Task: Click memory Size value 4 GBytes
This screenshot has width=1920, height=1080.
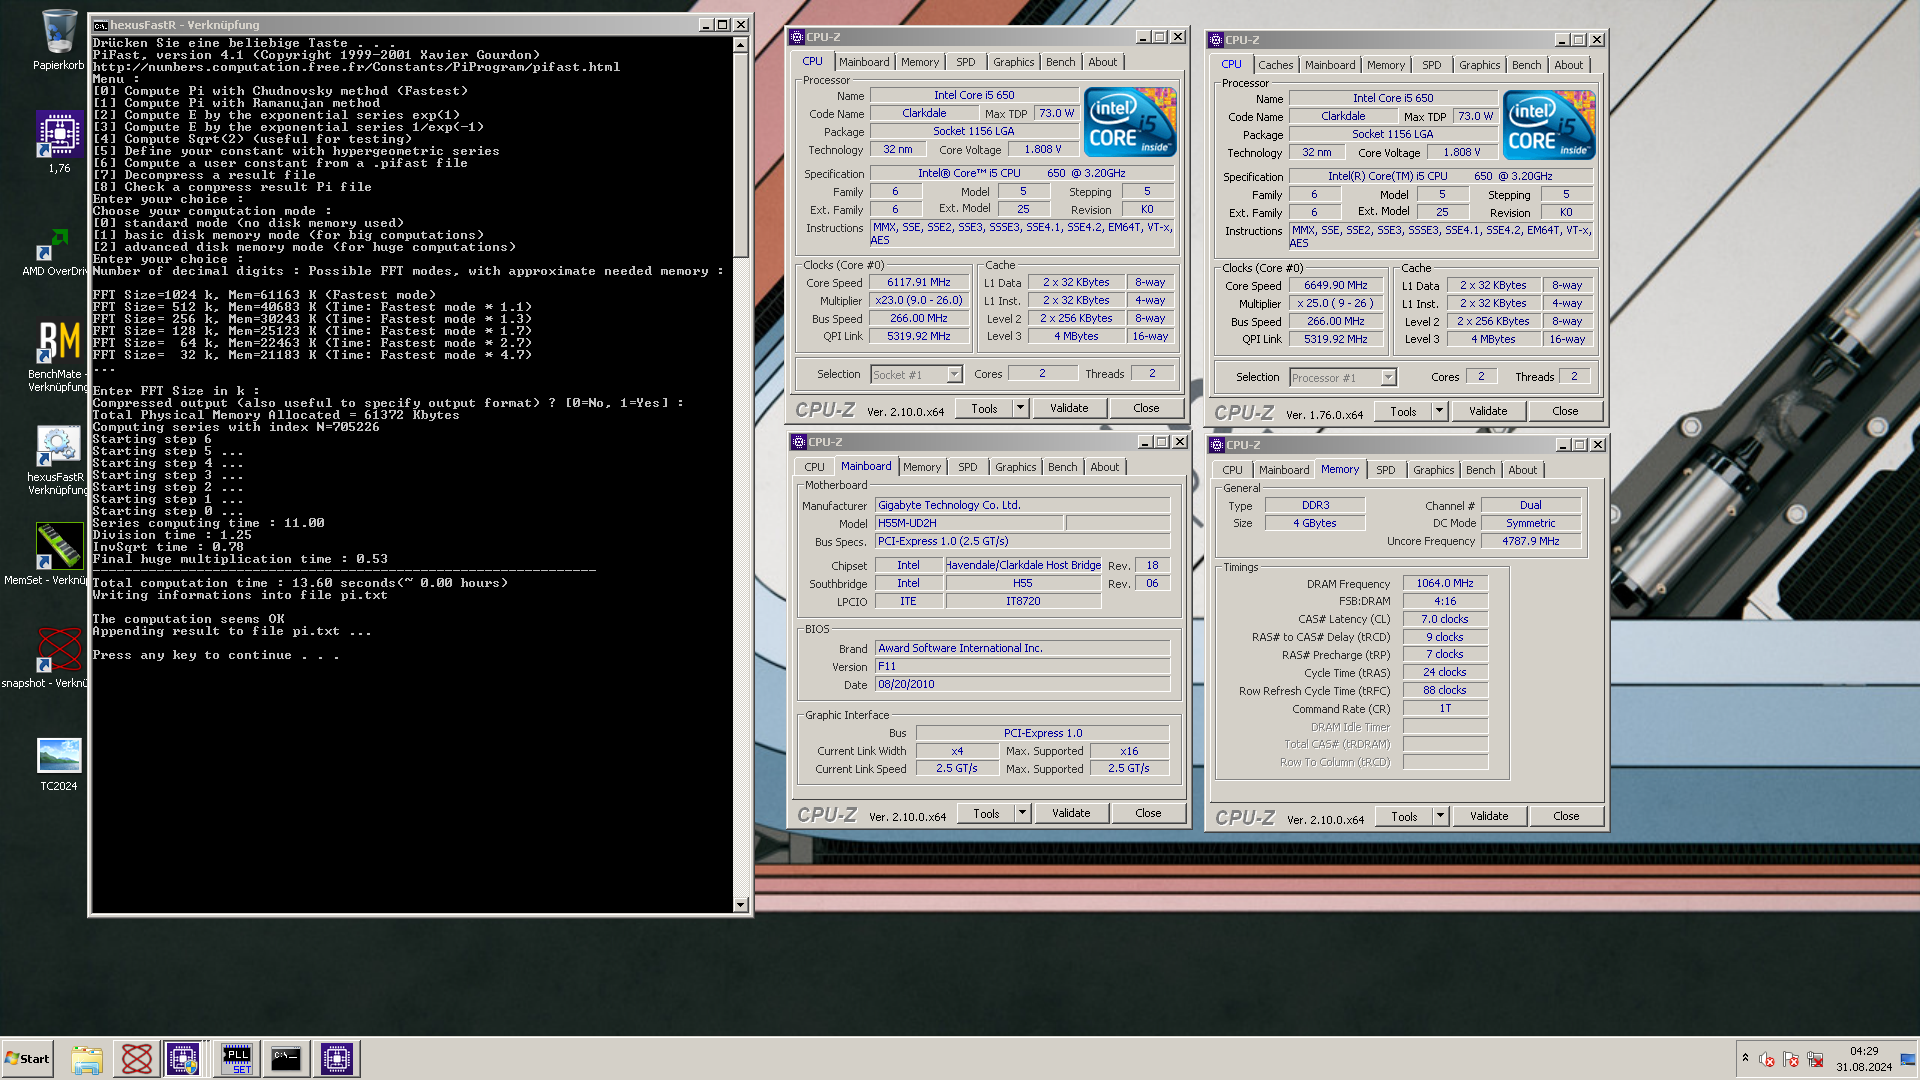Action: pyautogui.click(x=1314, y=524)
